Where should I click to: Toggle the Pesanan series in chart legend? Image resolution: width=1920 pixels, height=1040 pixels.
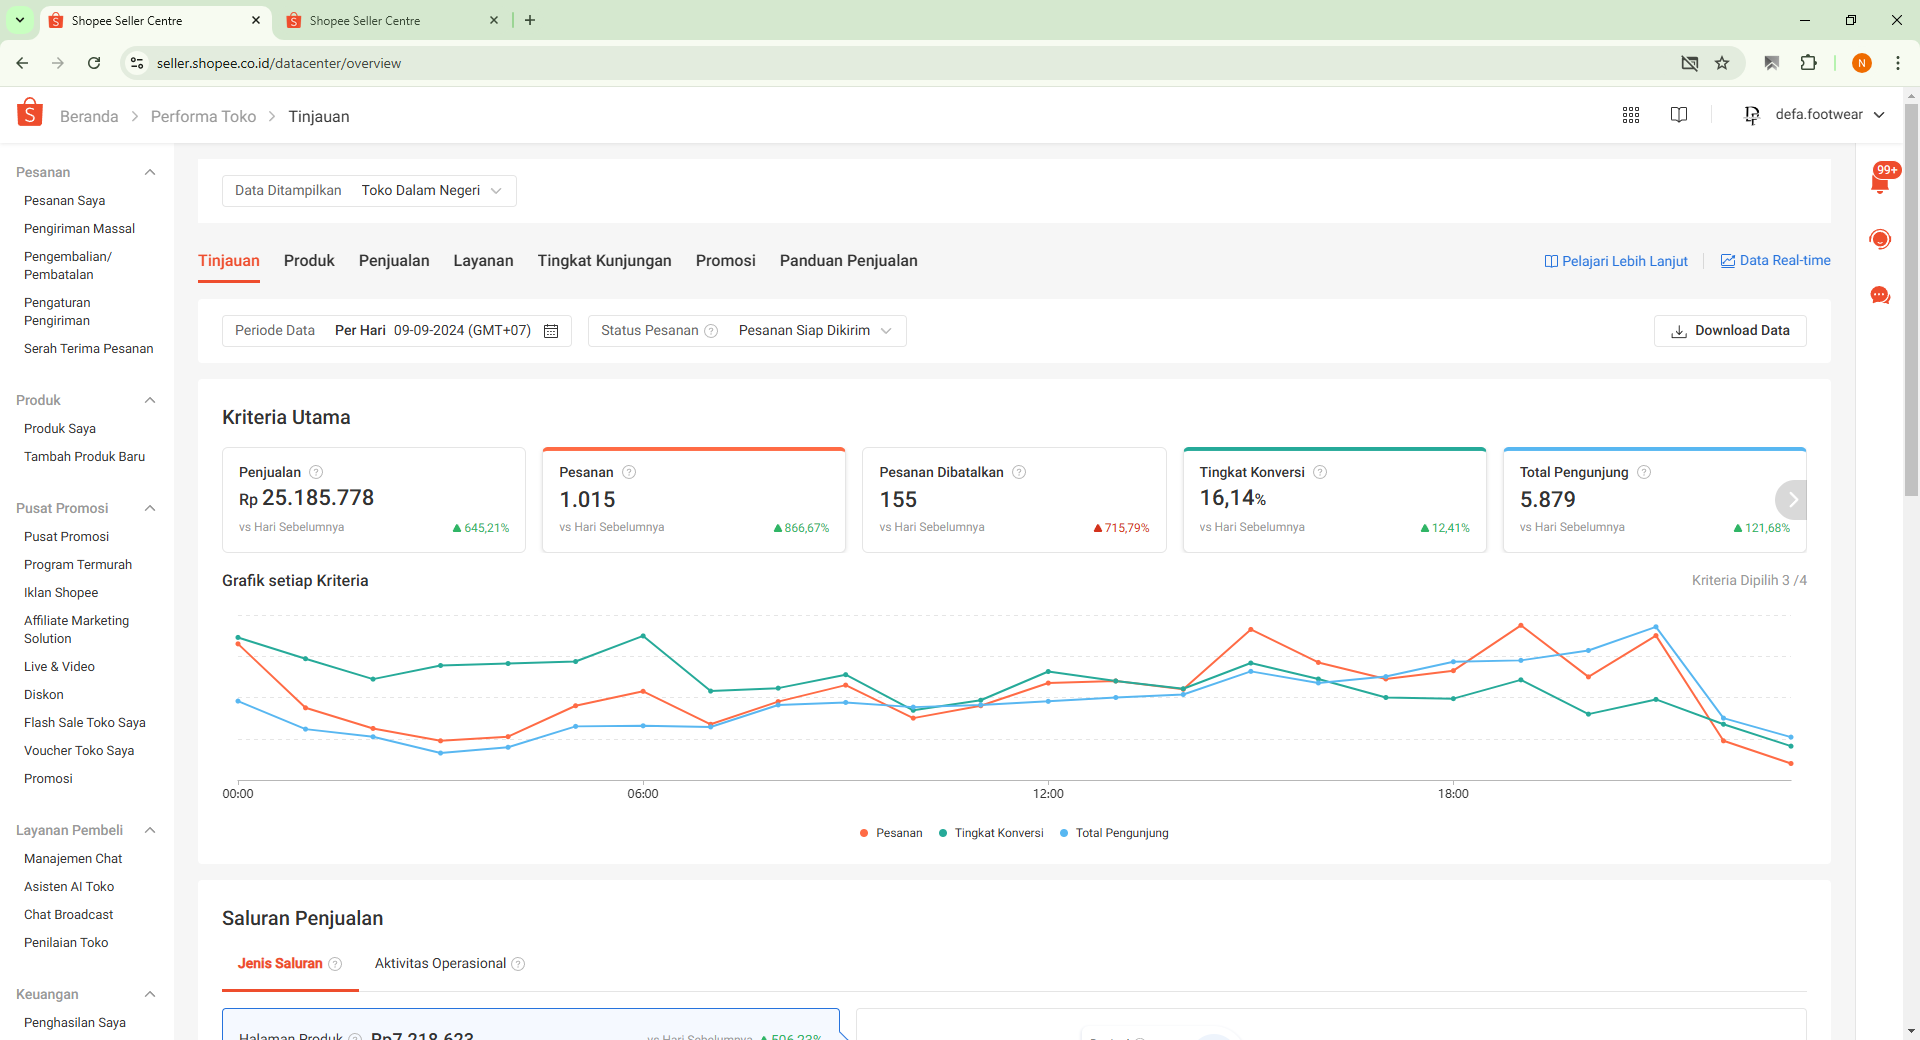[891, 833]
